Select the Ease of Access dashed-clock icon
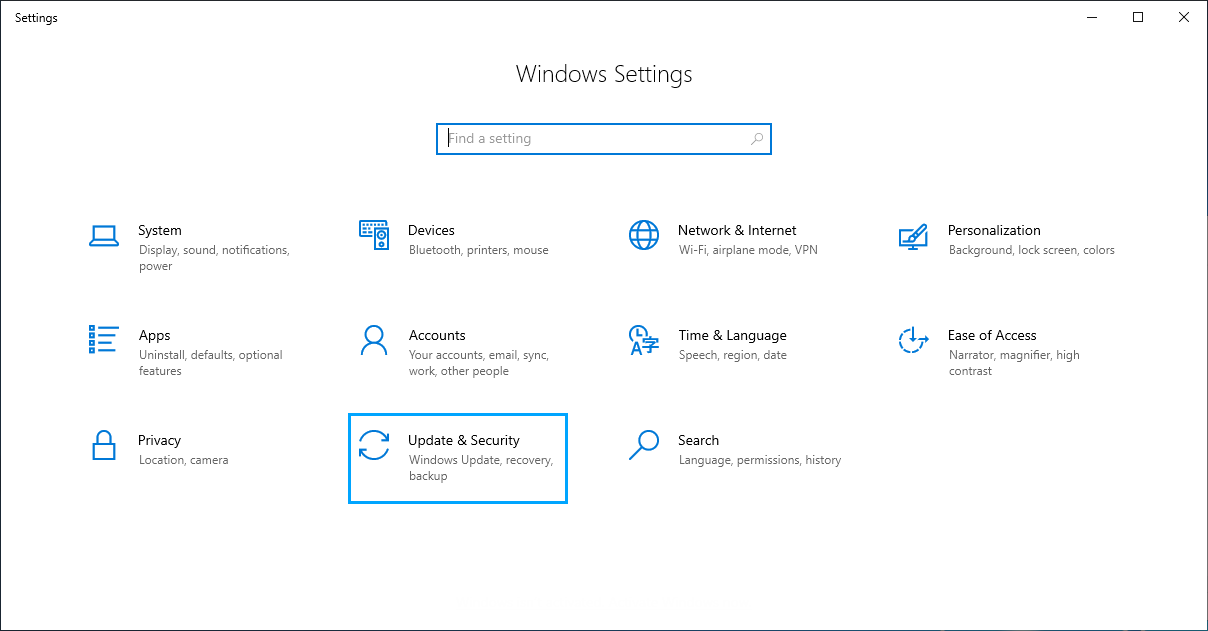 point(914,340)
